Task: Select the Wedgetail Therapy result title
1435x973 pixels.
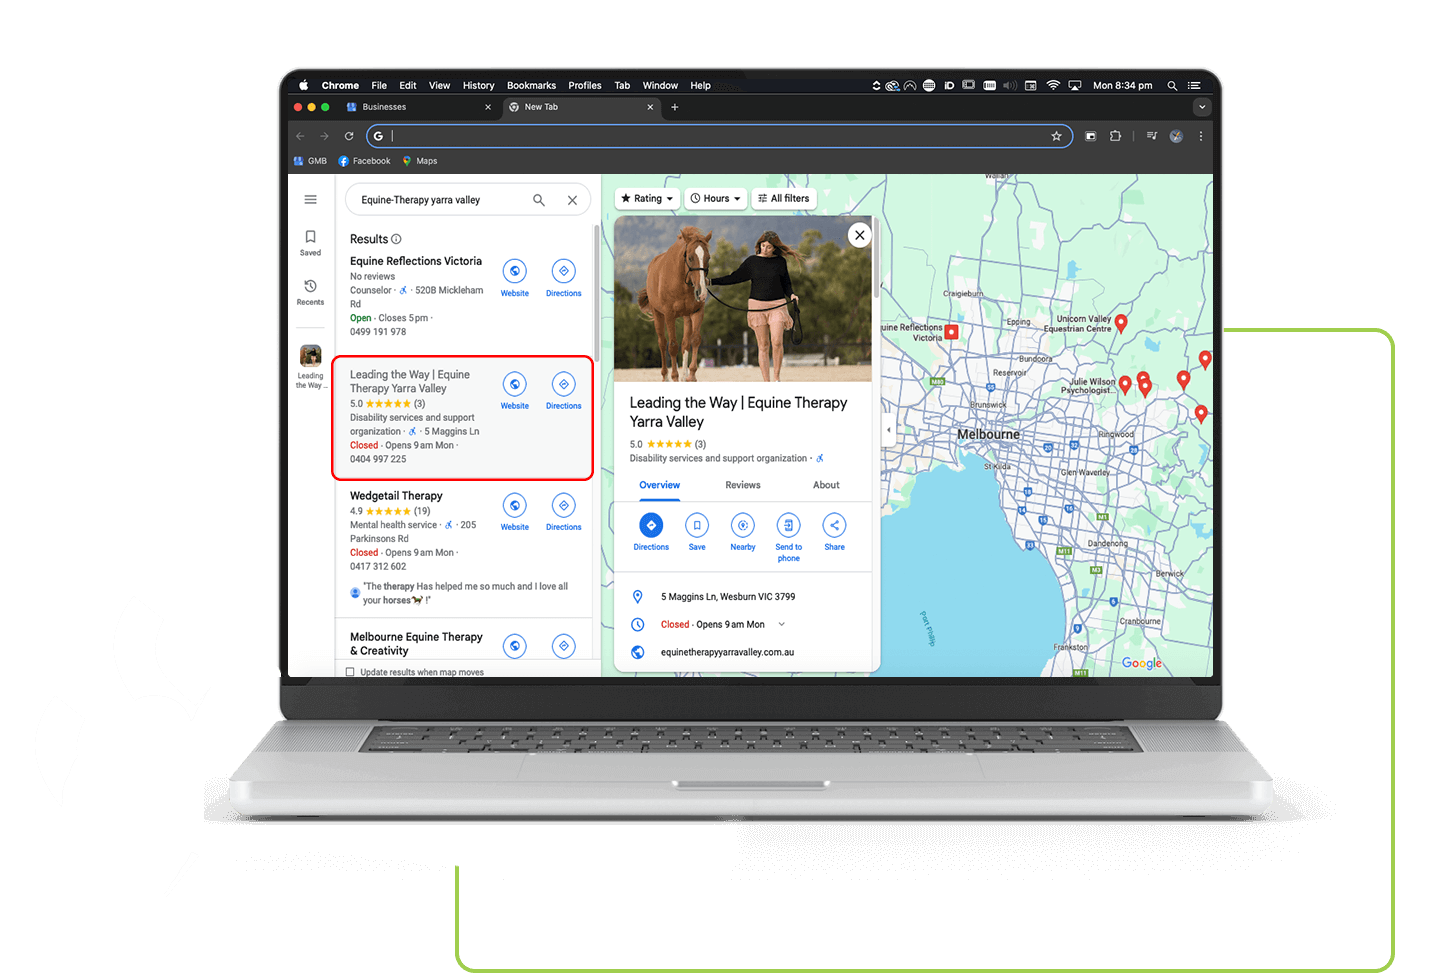Action: pyautogui.click(x=396, y=496)
